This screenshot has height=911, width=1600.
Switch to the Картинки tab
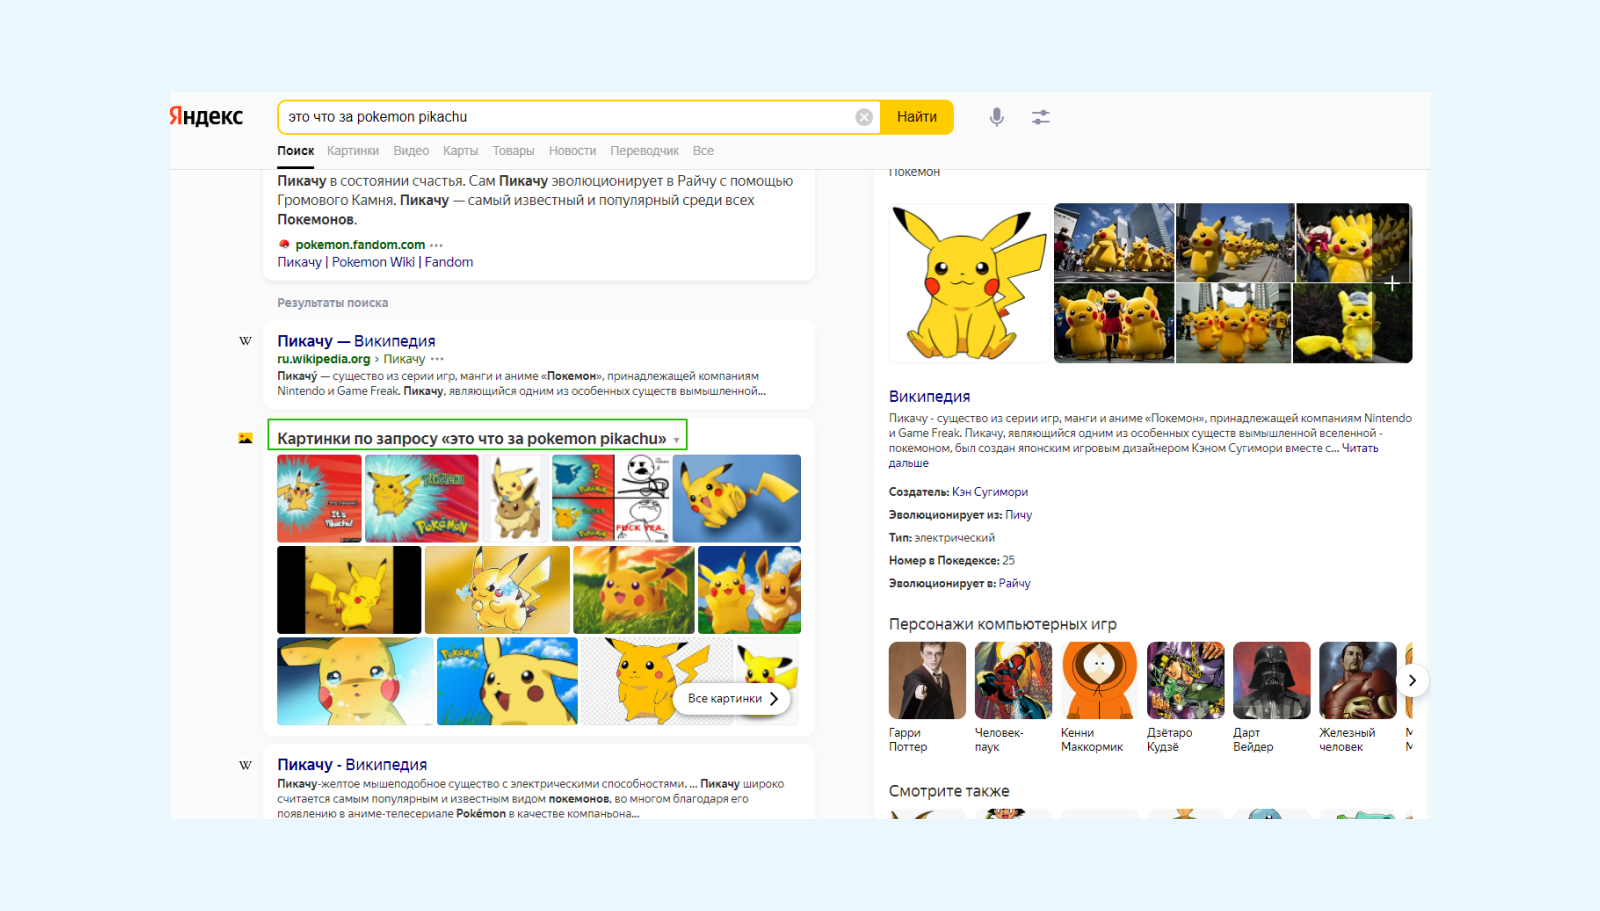coord(353,151)
